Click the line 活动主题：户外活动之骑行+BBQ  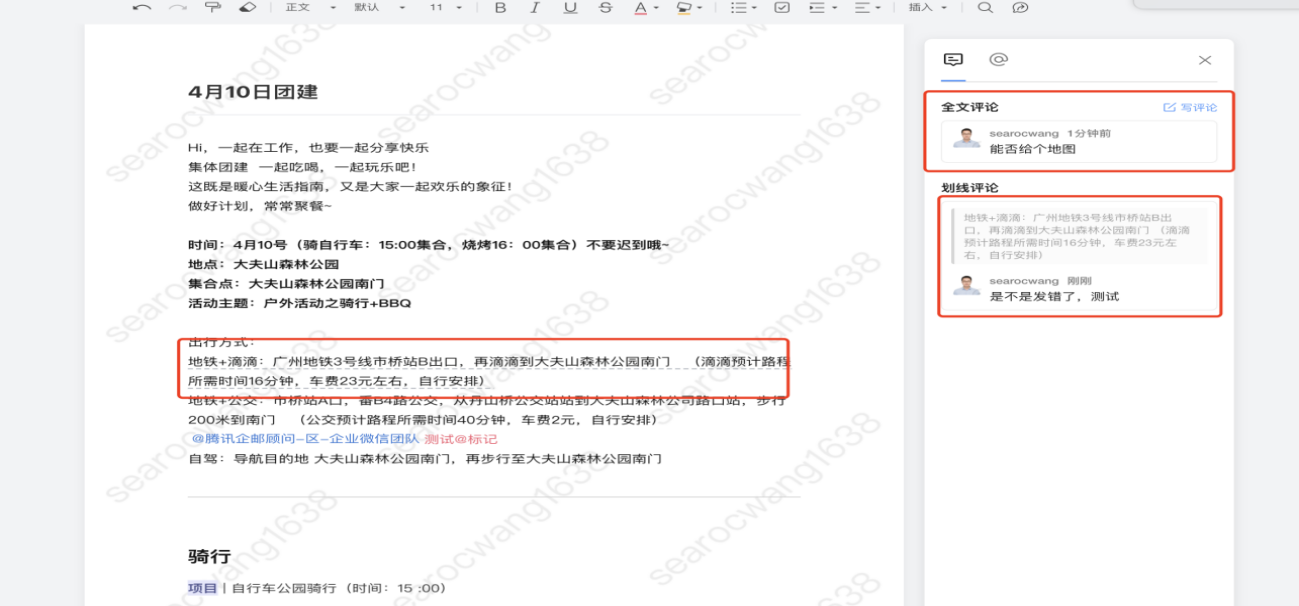299,303
